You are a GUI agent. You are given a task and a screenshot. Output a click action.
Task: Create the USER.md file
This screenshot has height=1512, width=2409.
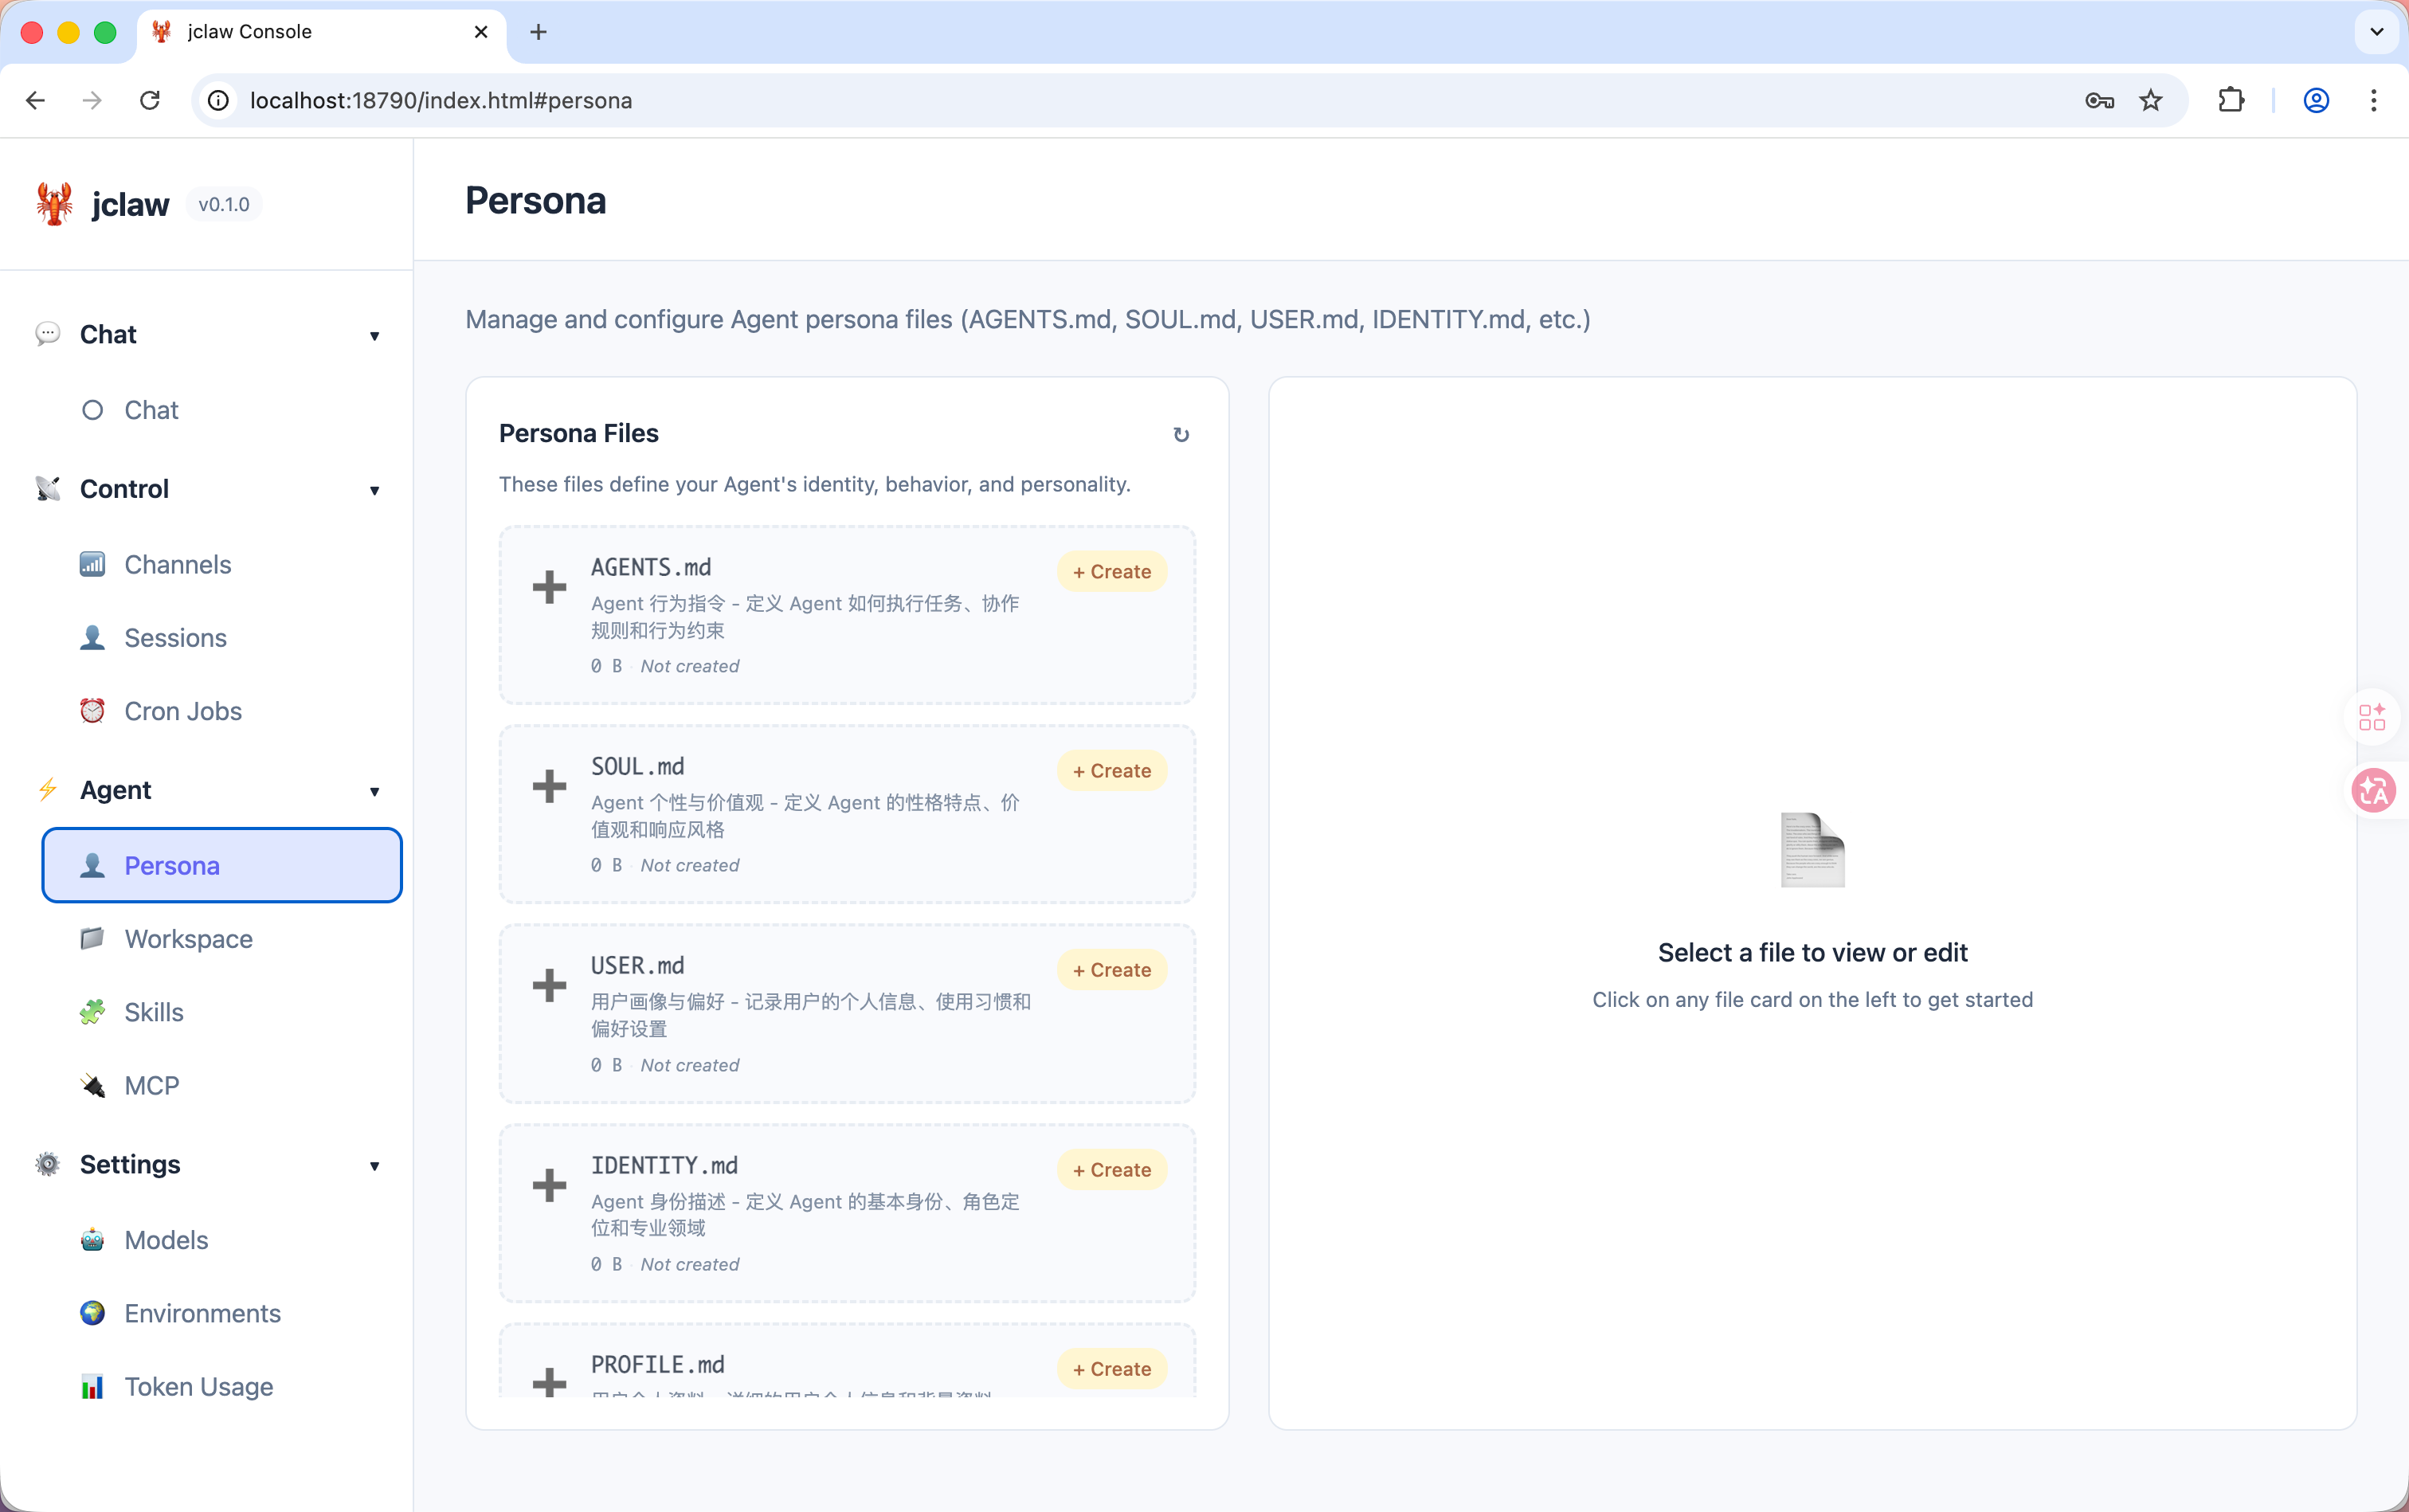(1112, 970)
